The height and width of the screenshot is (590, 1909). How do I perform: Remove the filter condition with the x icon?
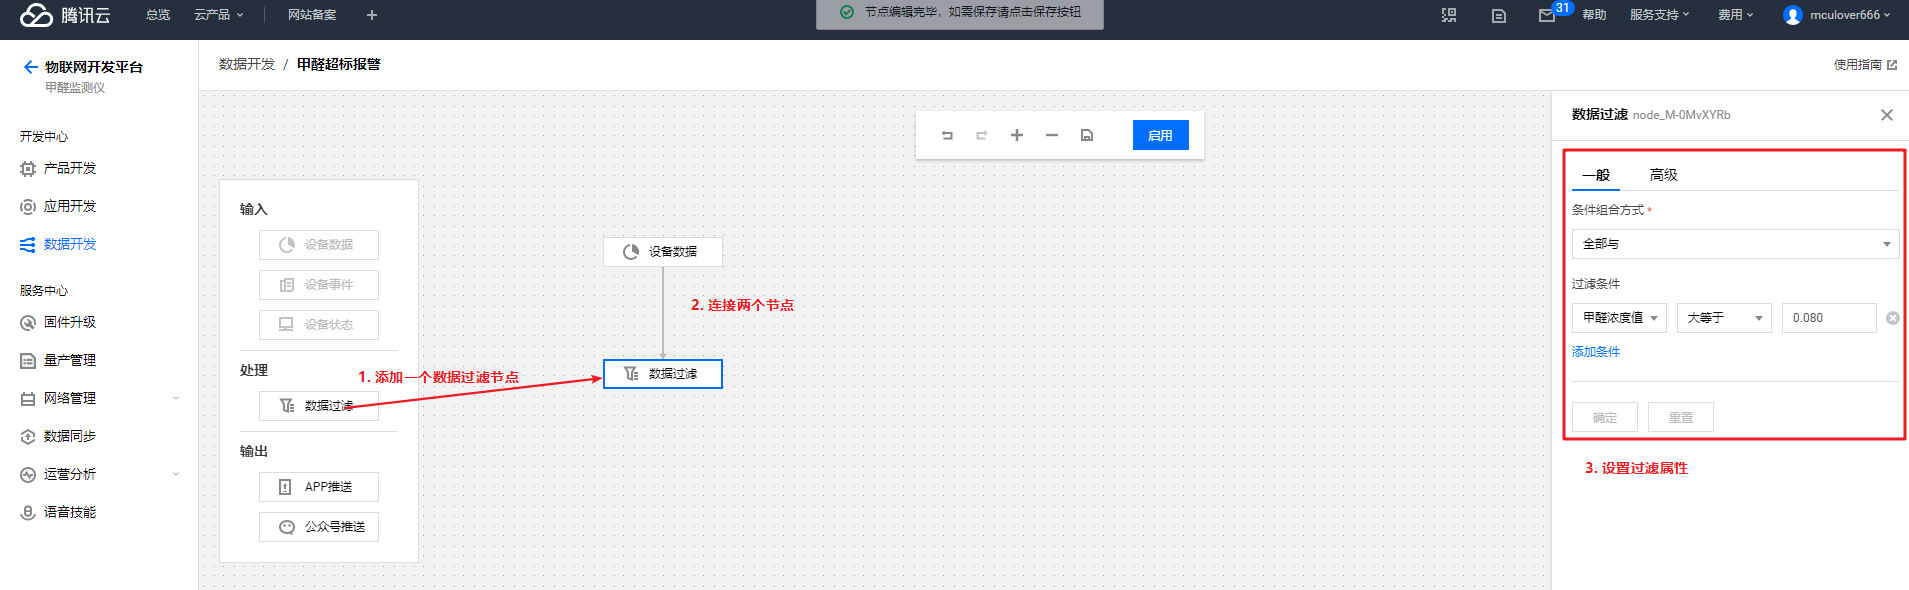[1893, 318]
